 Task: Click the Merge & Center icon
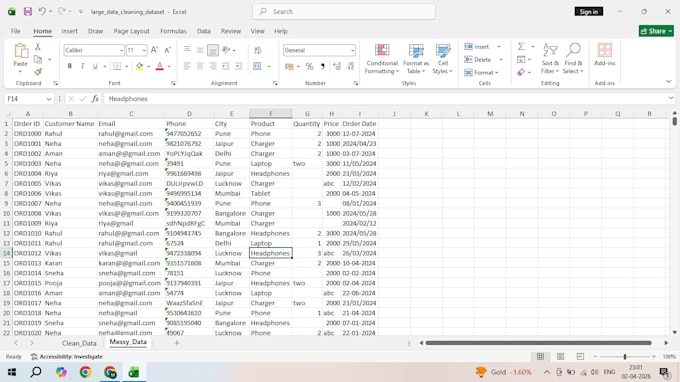pyautogui.click(x=257, y=66)
